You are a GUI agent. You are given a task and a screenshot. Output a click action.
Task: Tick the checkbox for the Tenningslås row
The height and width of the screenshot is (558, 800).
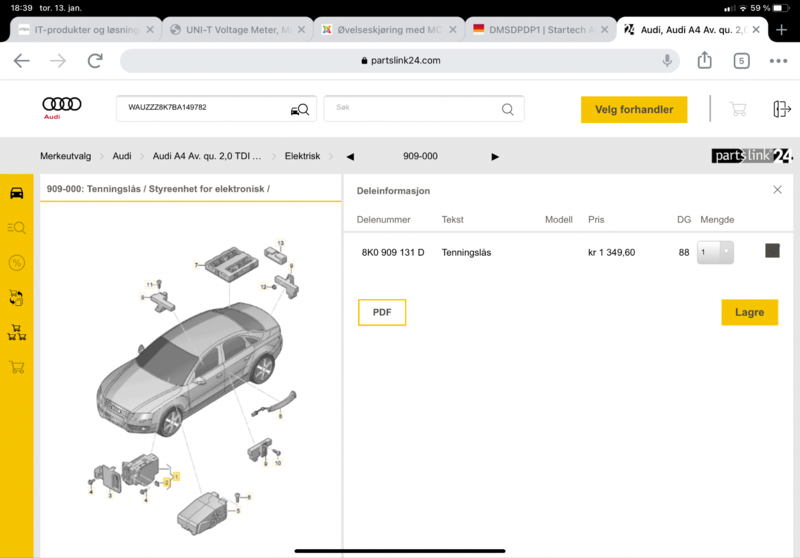pyautogui.click(x=772, y=252)
